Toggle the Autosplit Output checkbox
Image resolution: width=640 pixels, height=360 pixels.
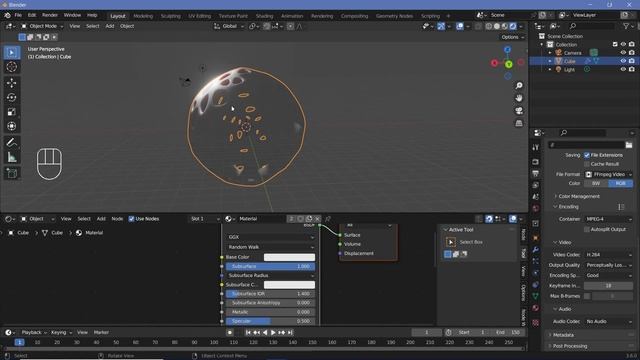[x=587, y=229]
